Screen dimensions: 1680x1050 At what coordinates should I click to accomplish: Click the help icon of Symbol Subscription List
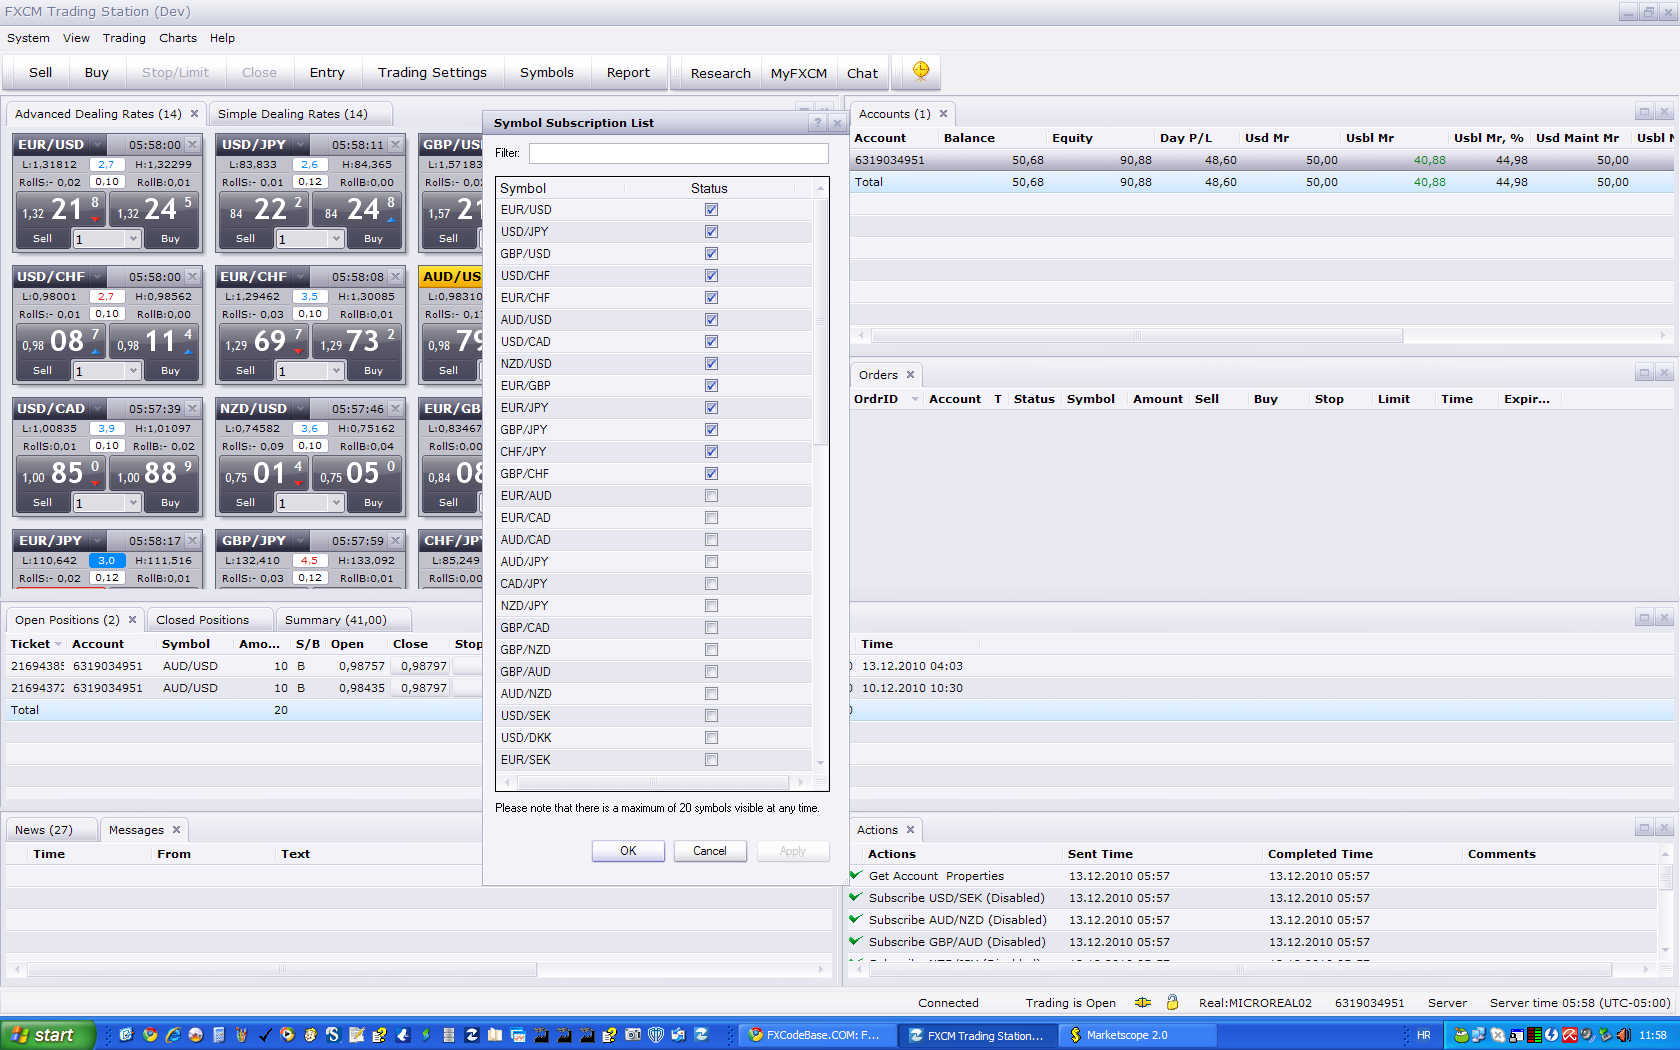tap(817, 123)
